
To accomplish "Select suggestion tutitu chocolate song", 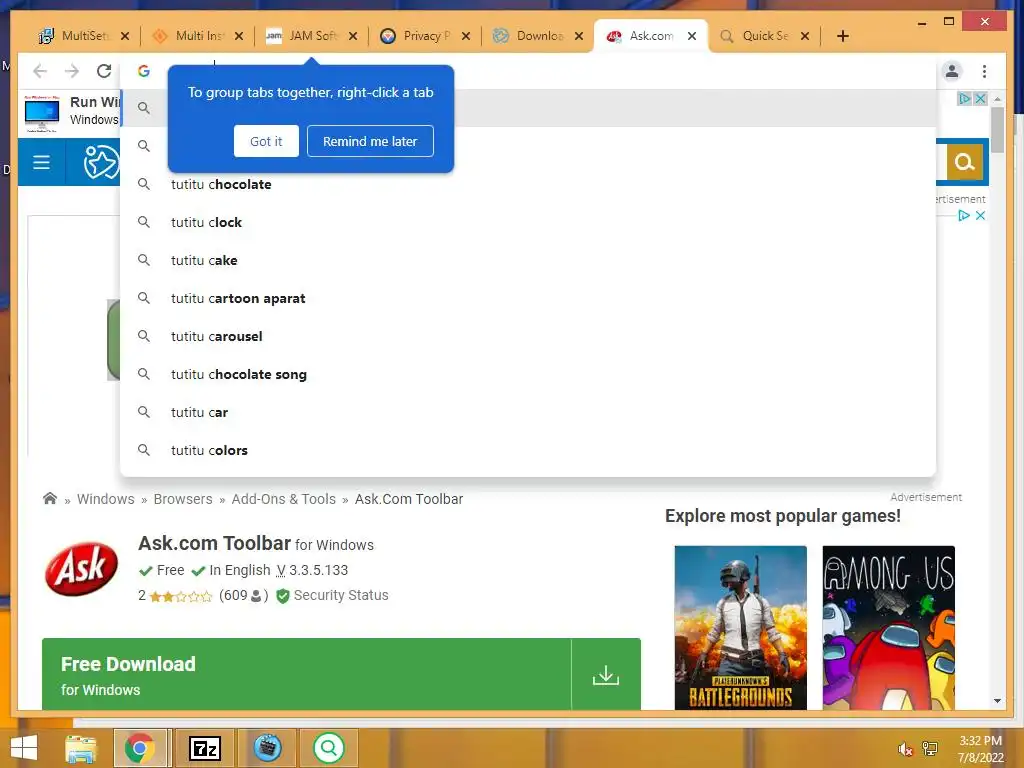I will [528, 374].
